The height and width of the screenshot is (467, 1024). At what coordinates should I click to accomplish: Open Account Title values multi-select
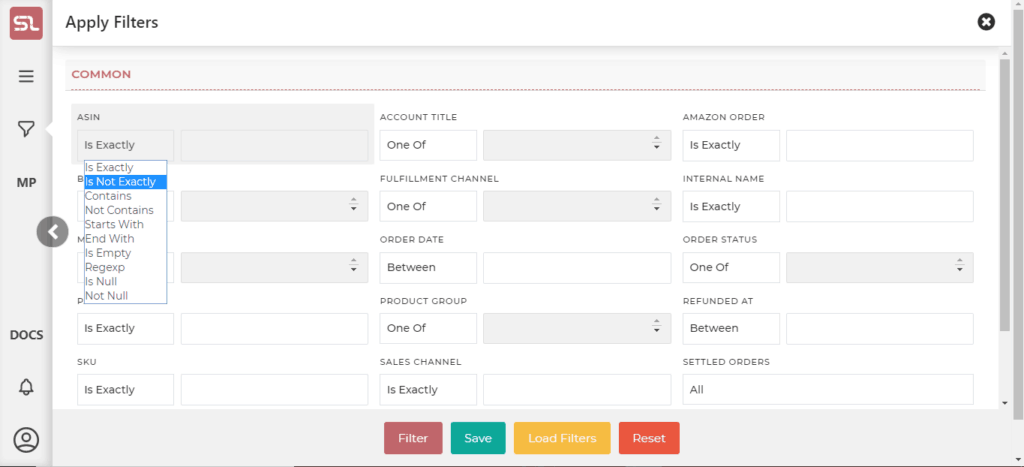point(577,145)
